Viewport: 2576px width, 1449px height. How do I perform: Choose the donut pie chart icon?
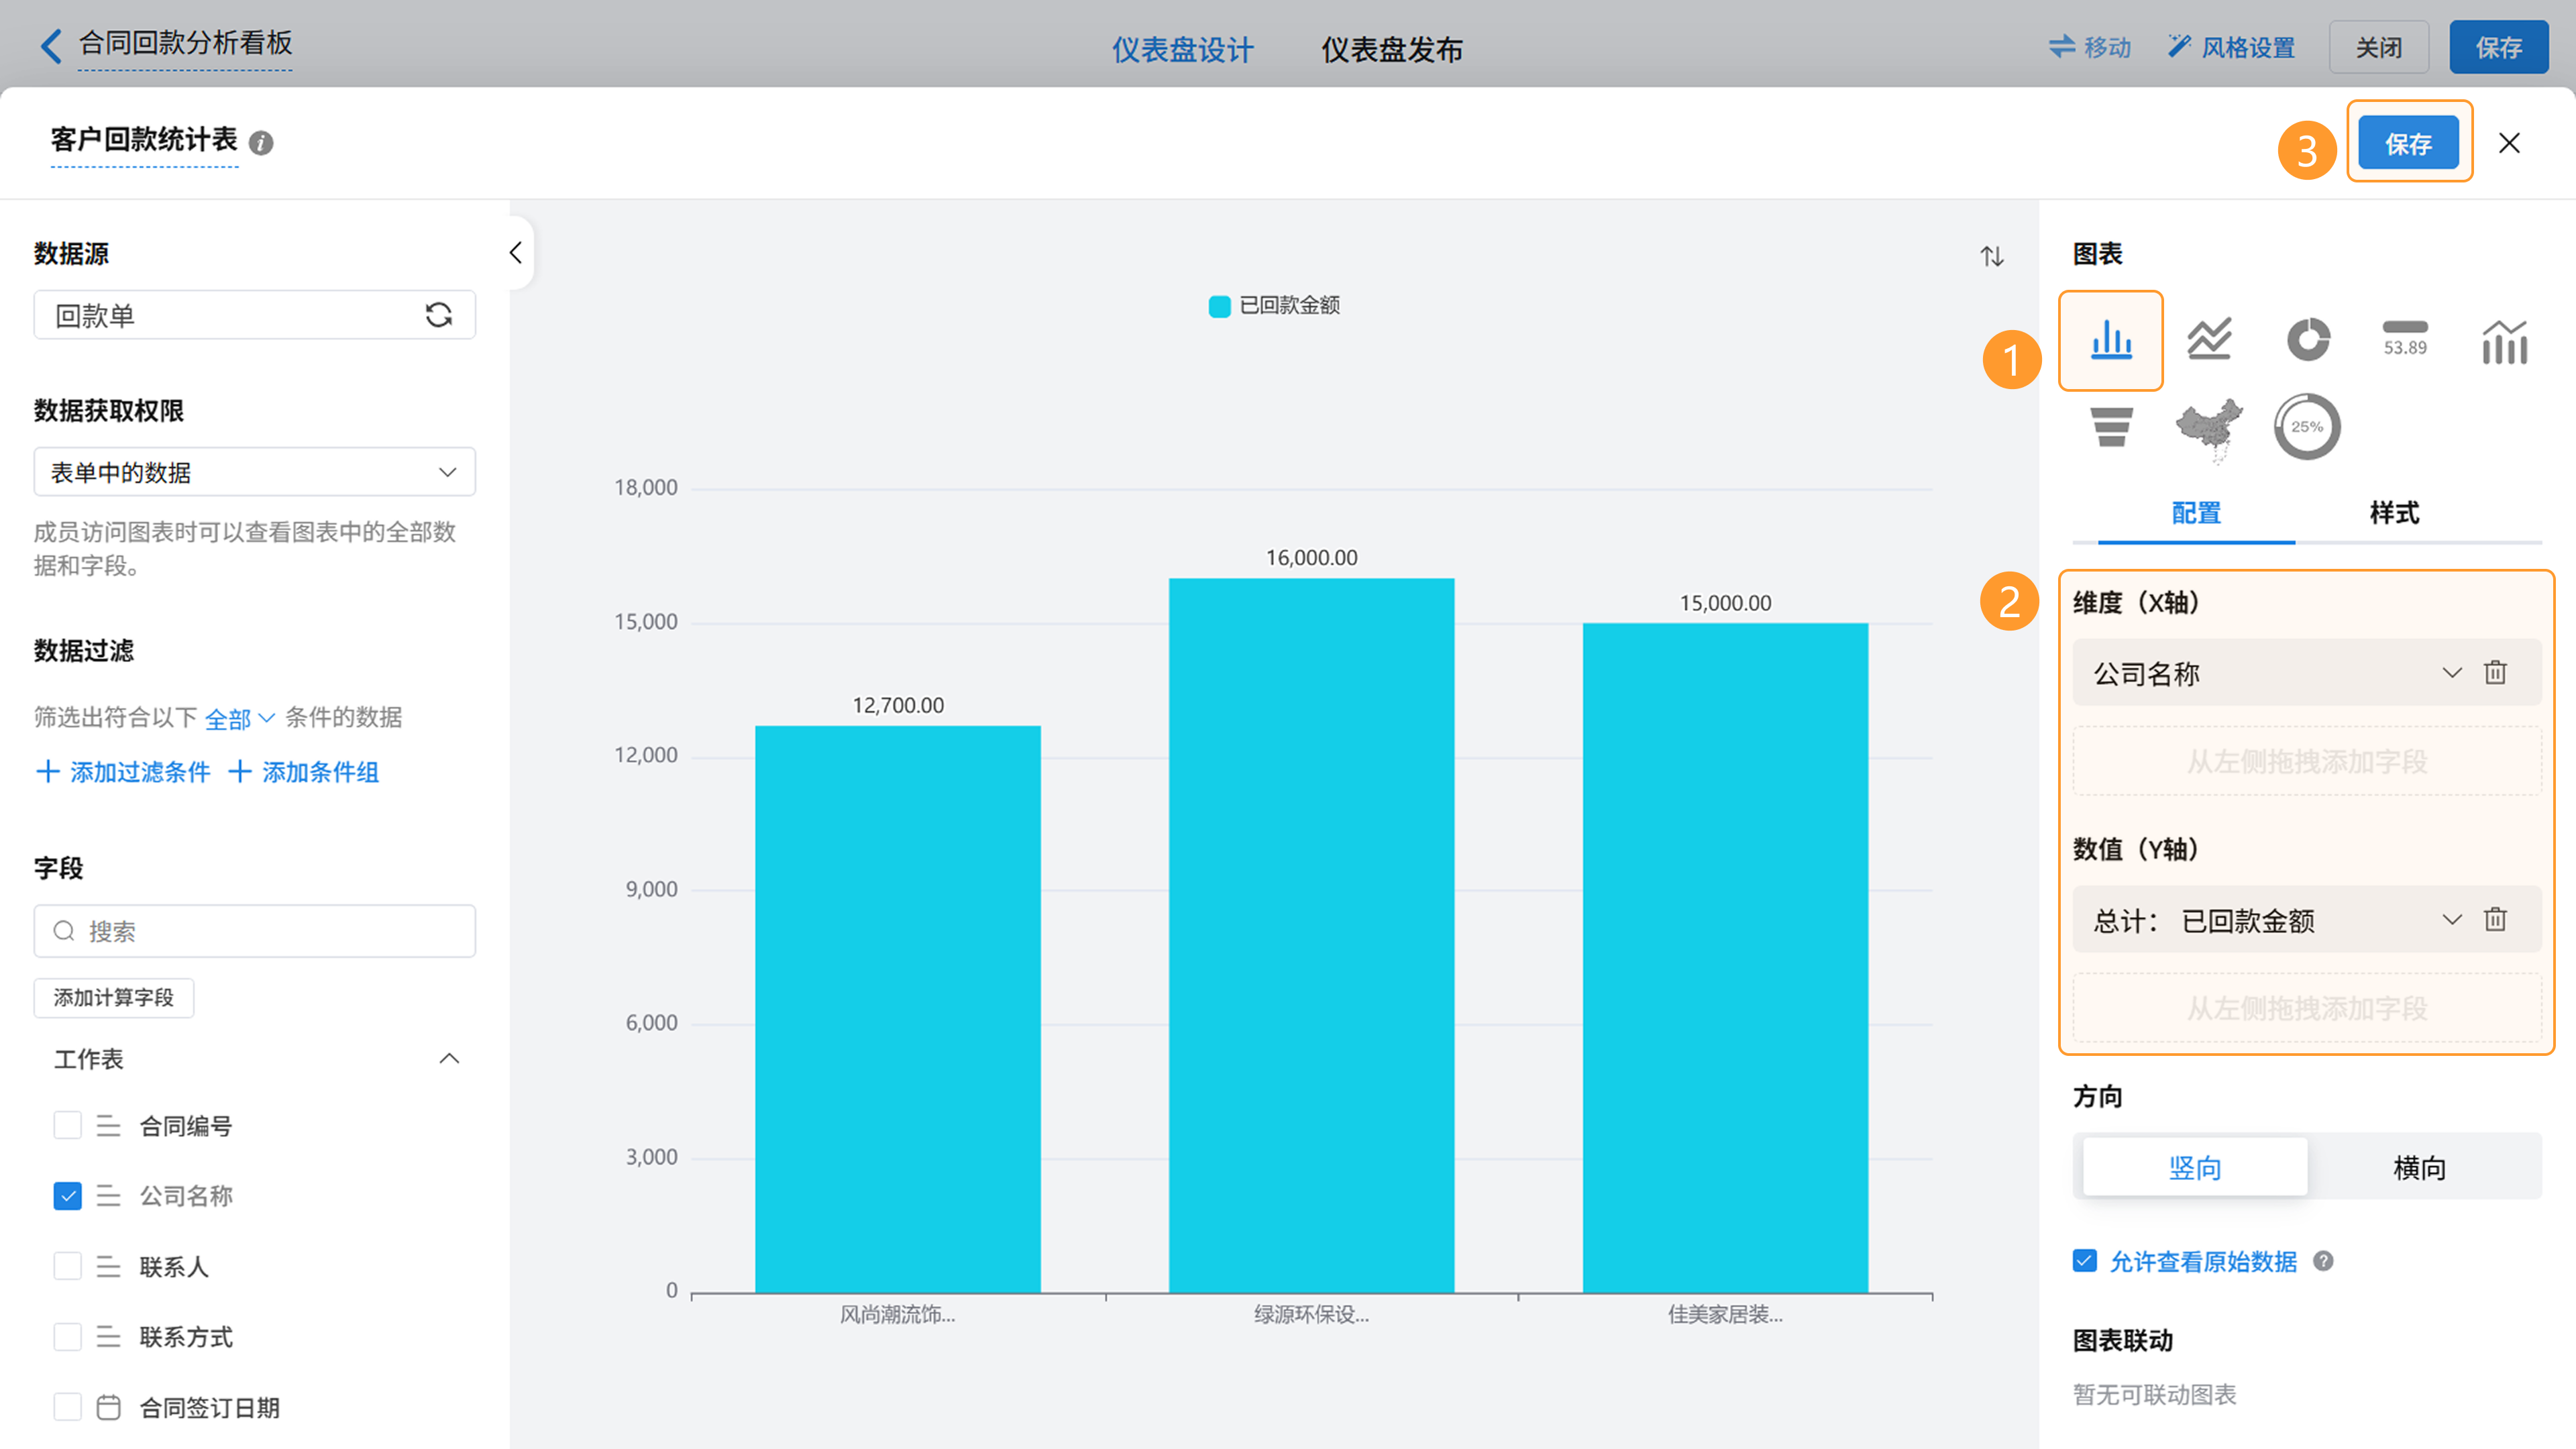click(2308, 339)
